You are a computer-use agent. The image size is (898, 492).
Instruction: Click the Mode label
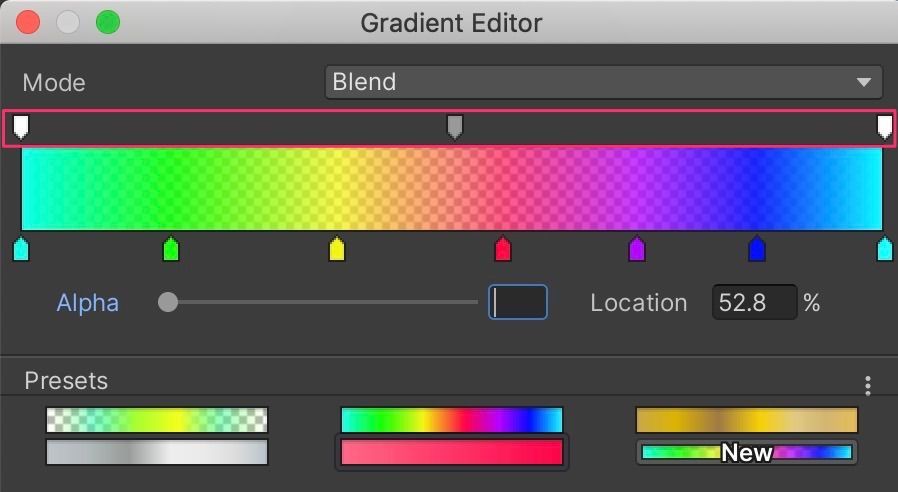click(x=54, y=82)
